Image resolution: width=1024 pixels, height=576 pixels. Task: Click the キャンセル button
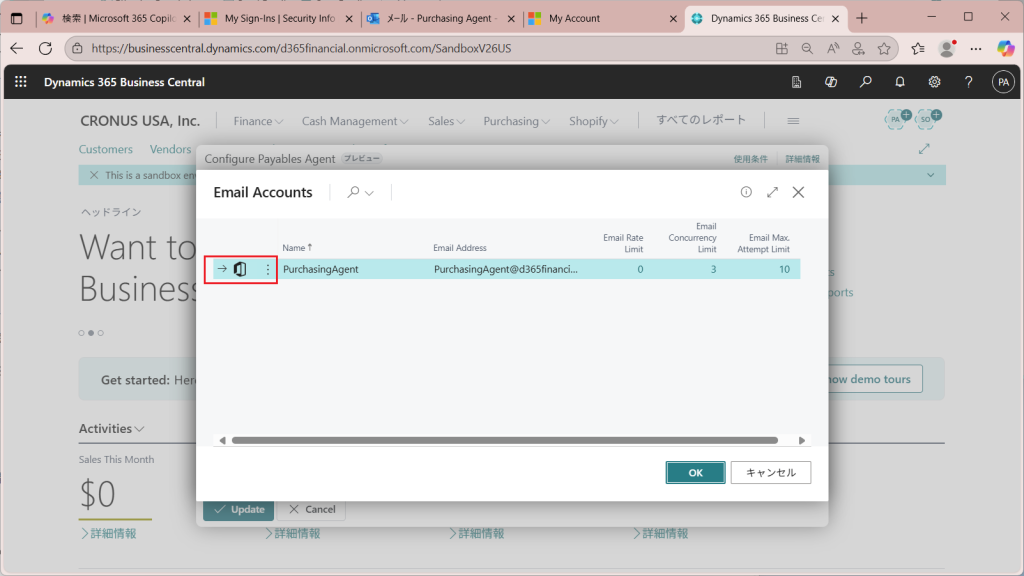click(771, 473)
